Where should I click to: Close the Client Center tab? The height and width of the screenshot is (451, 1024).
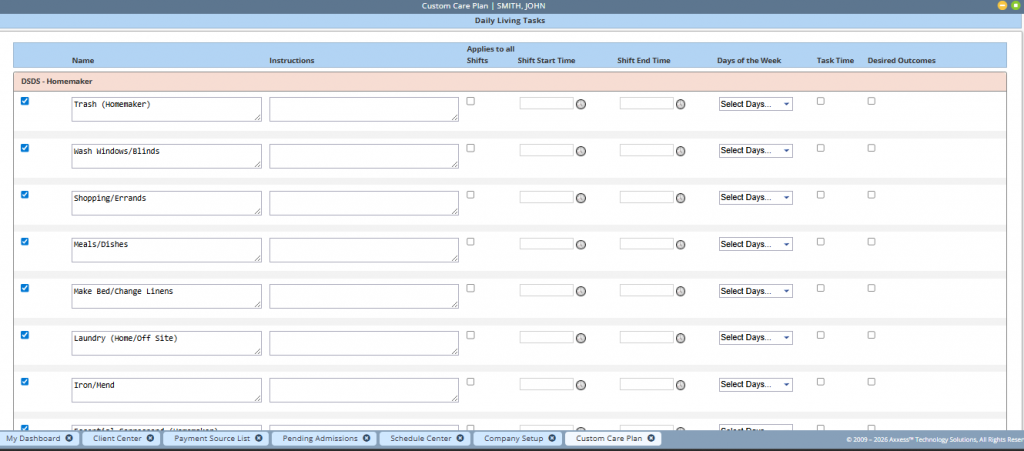(x=150, y=438)
